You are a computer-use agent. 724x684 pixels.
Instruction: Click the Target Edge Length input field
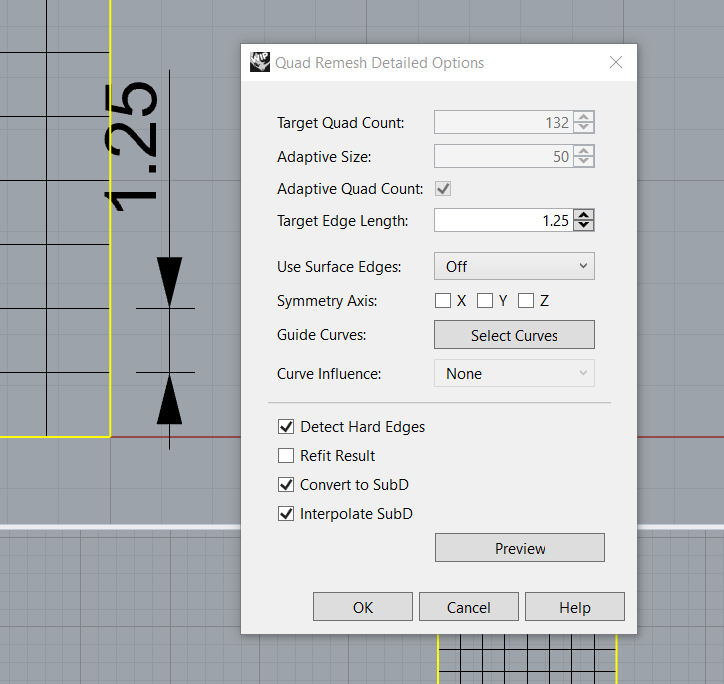[504, 220]
